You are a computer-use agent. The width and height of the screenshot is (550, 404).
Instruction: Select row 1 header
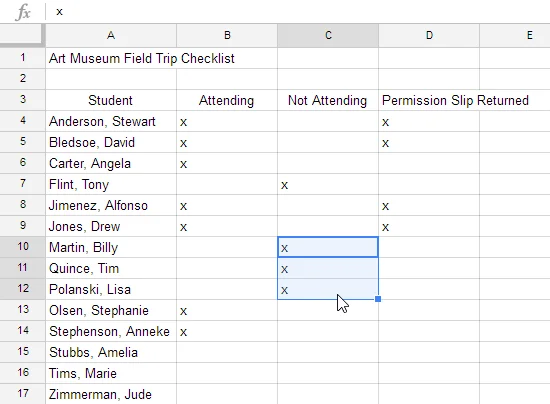coord(22,58)
